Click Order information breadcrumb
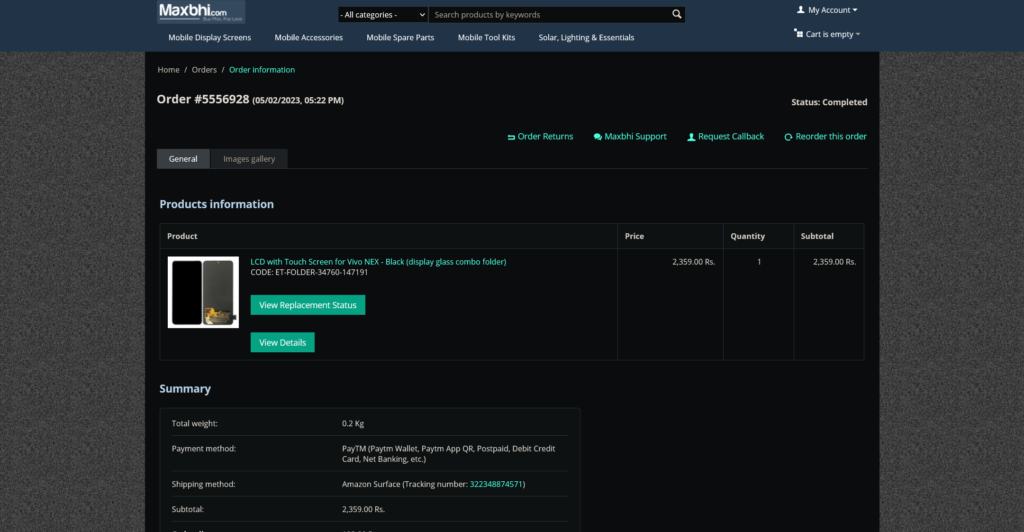This screenshot has height=532, width=1024. coord(262,70)
